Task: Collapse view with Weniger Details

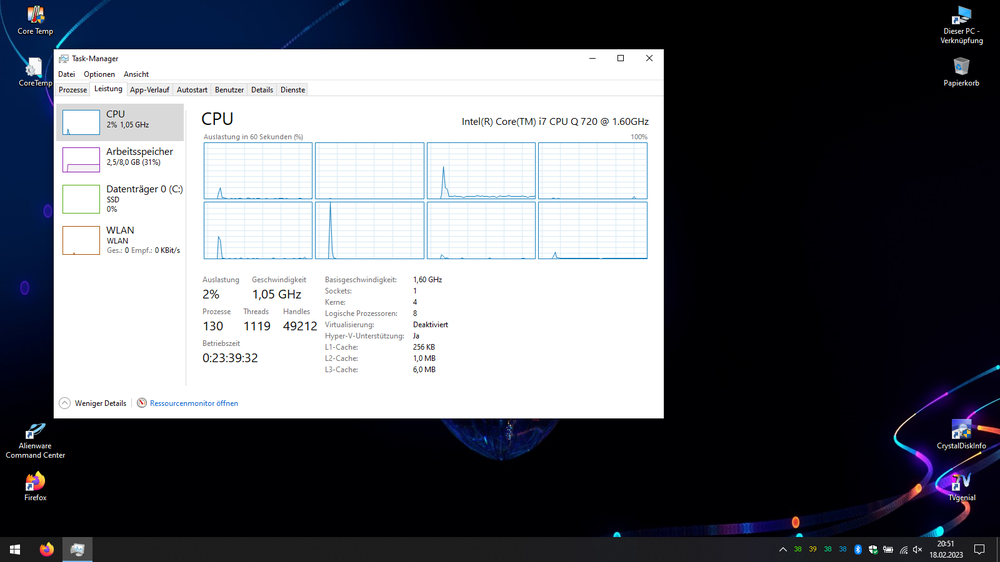Action: [x=93, y=403]
